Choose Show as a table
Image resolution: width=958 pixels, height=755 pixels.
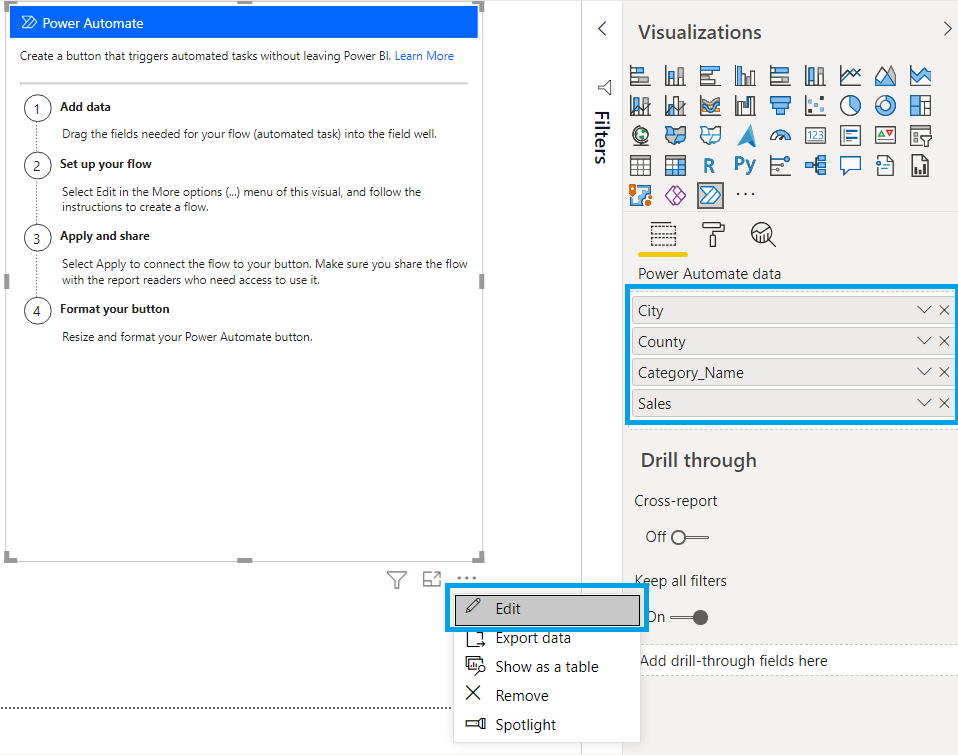click(x=547, y=666)
